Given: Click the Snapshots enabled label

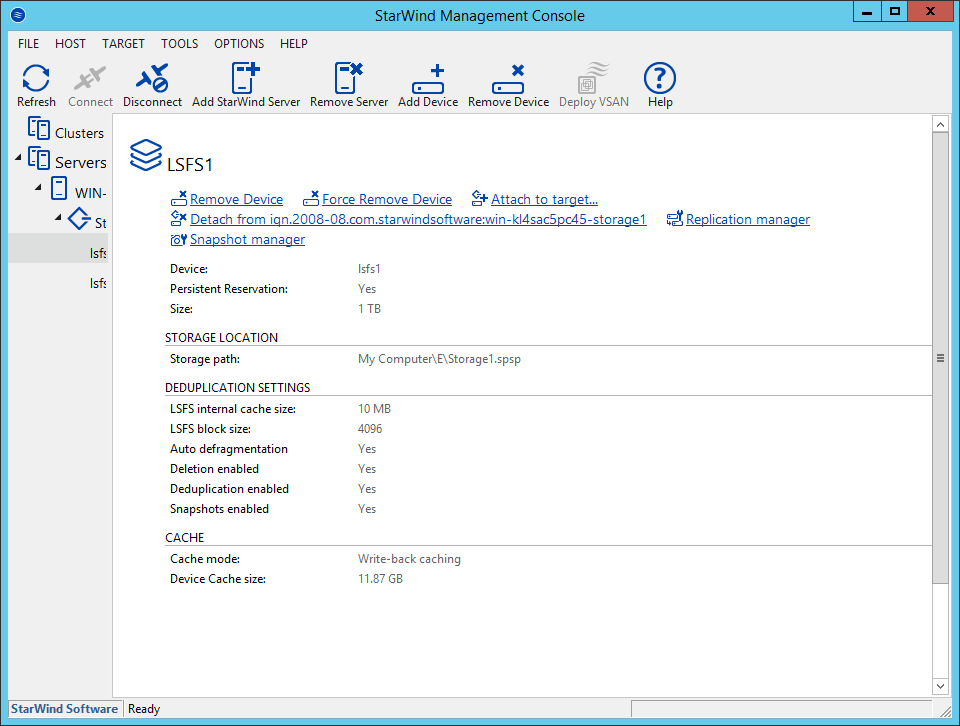Looking at the screenshot, I should 219,509.
